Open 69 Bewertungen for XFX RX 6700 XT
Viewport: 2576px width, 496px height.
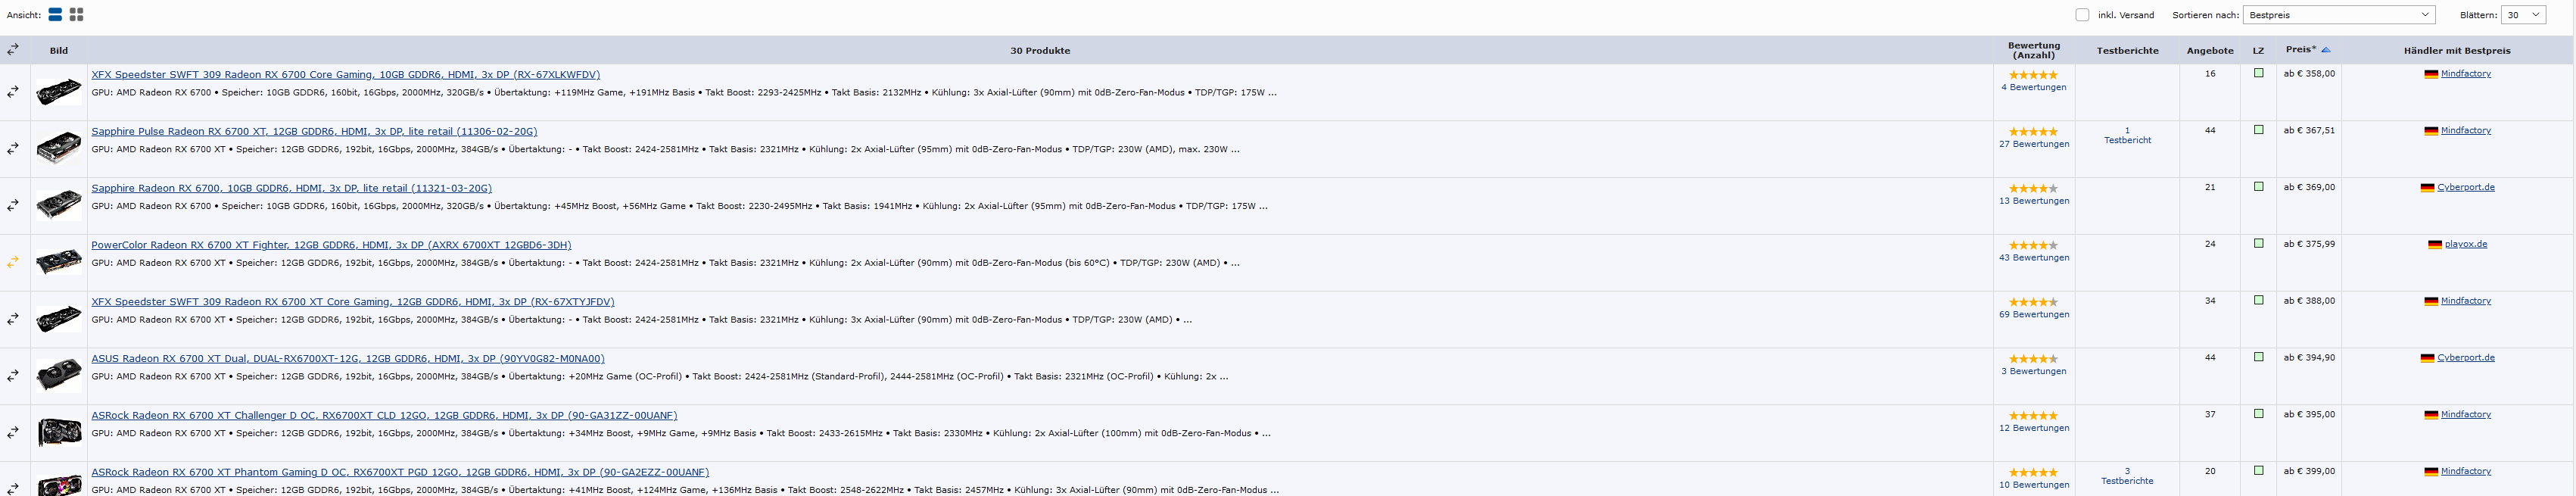(2033, 315)
